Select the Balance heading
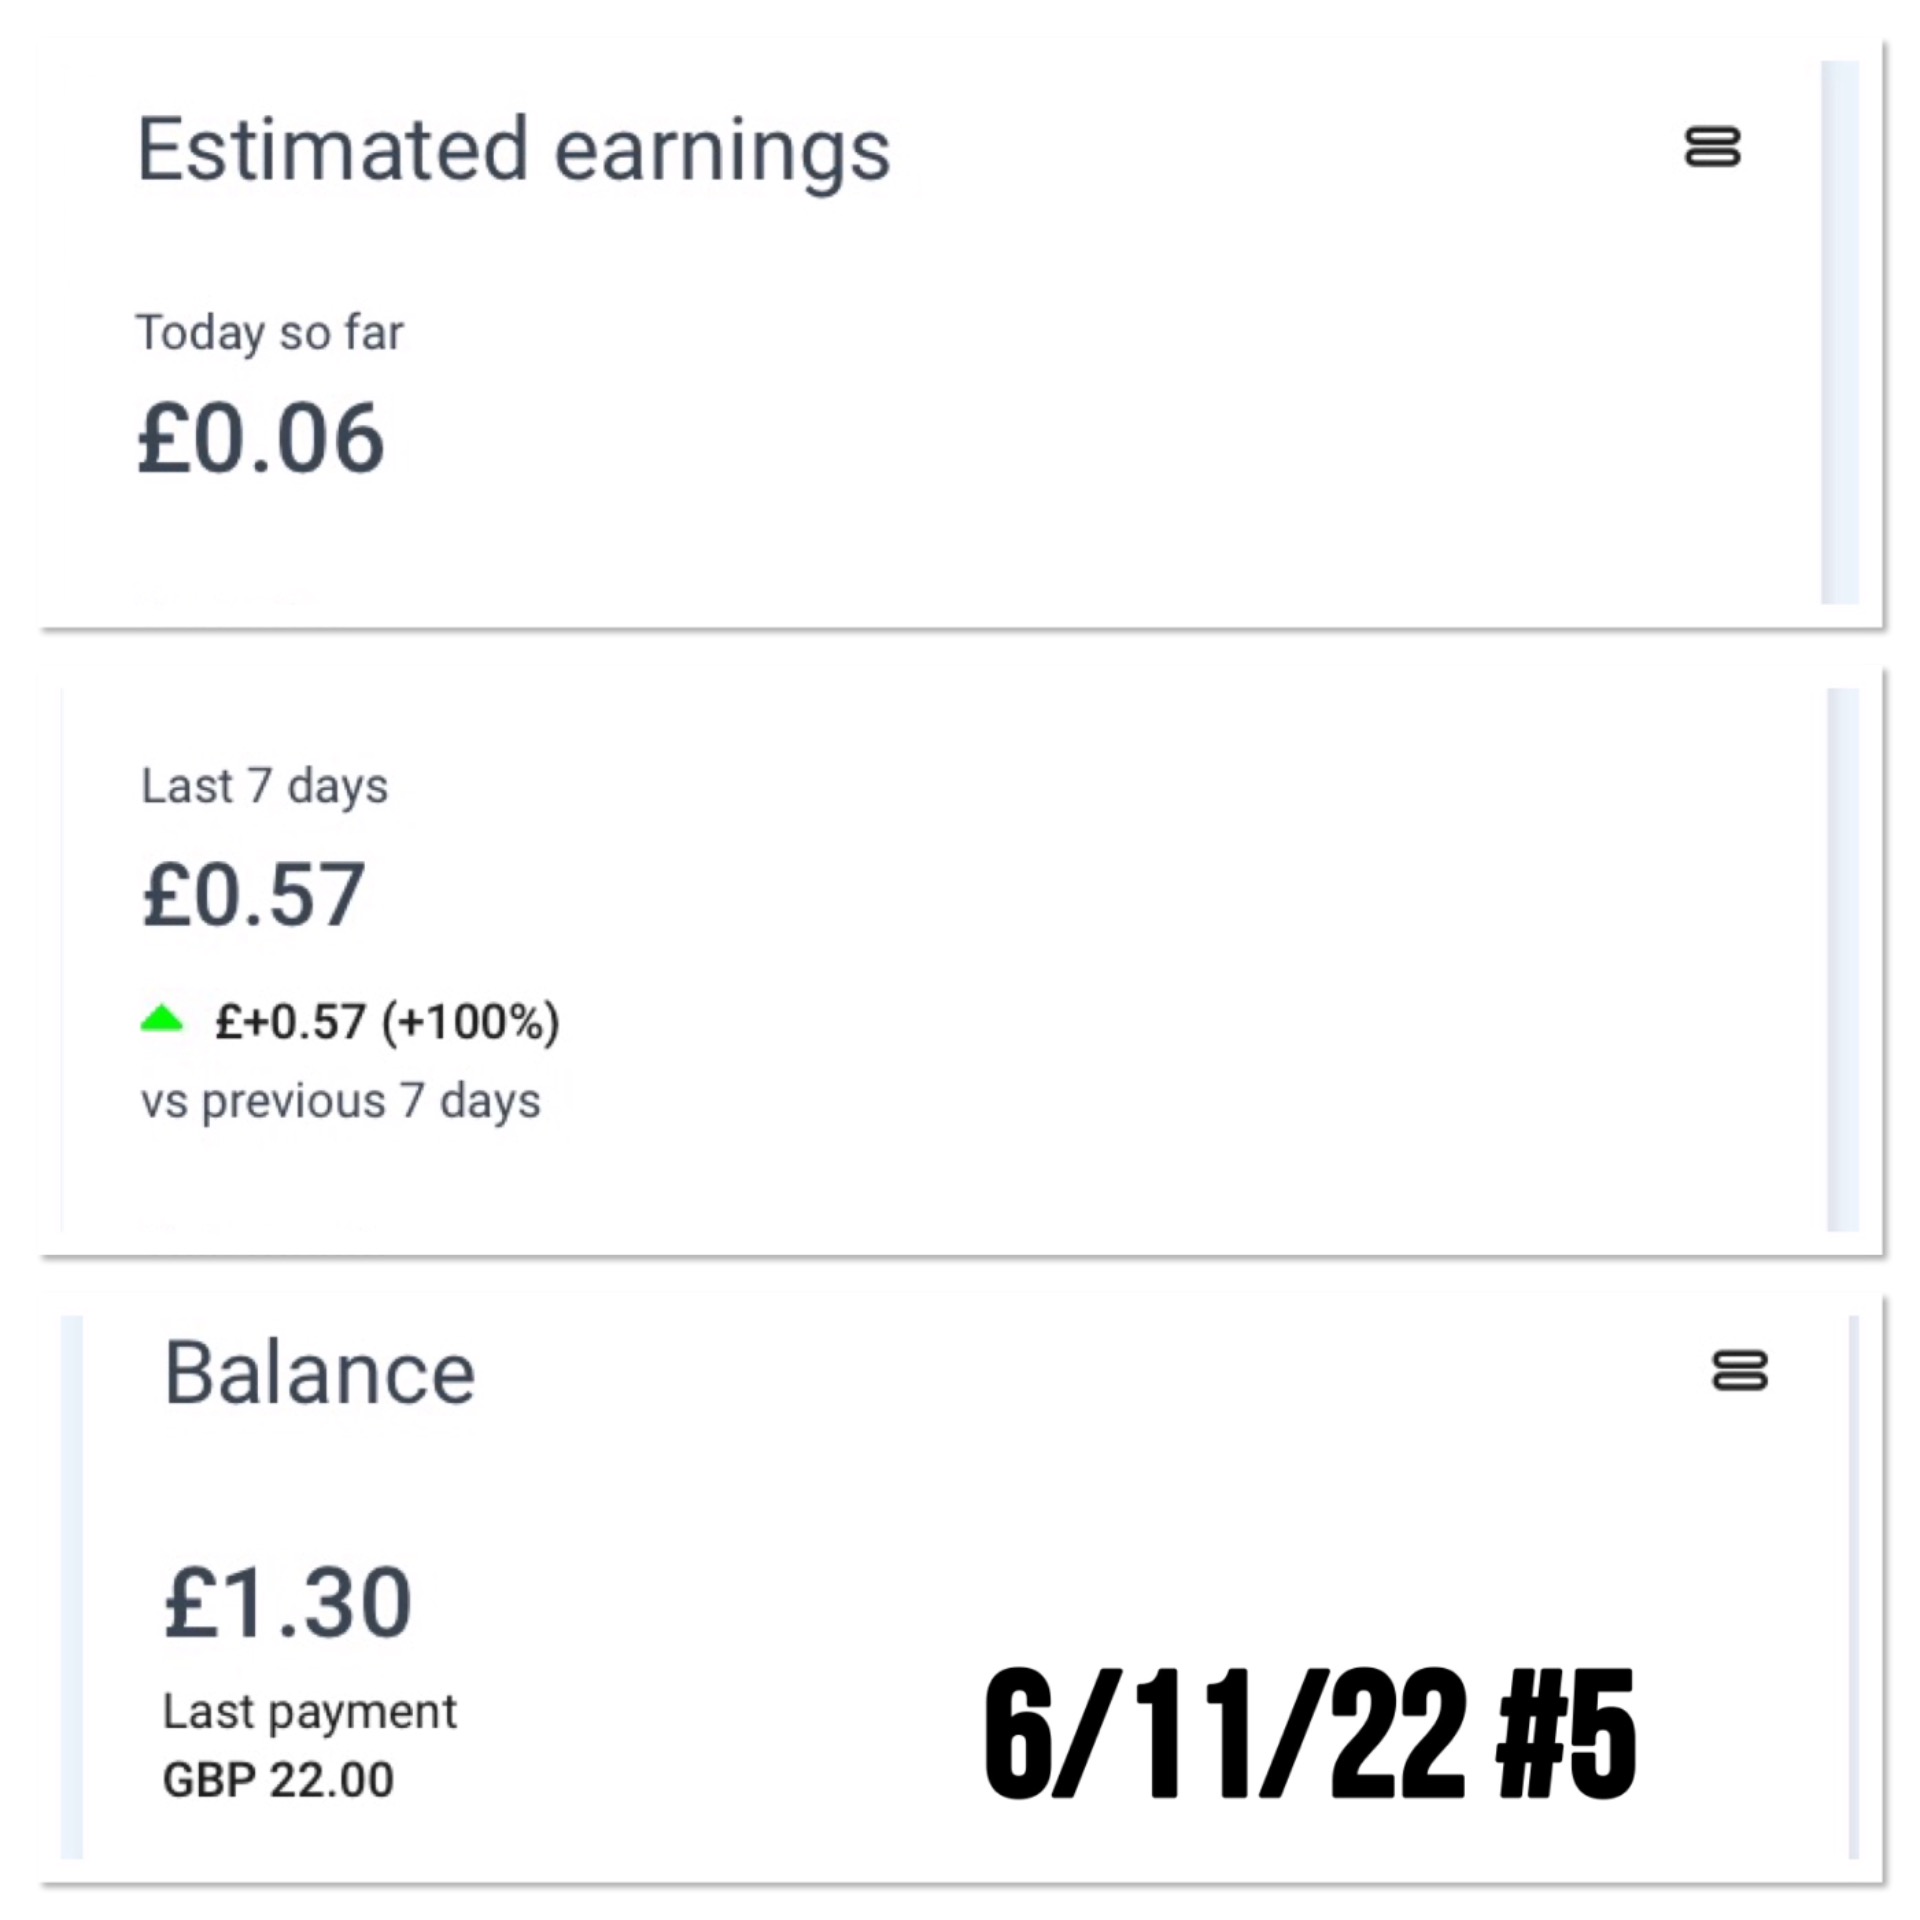 319,1373
